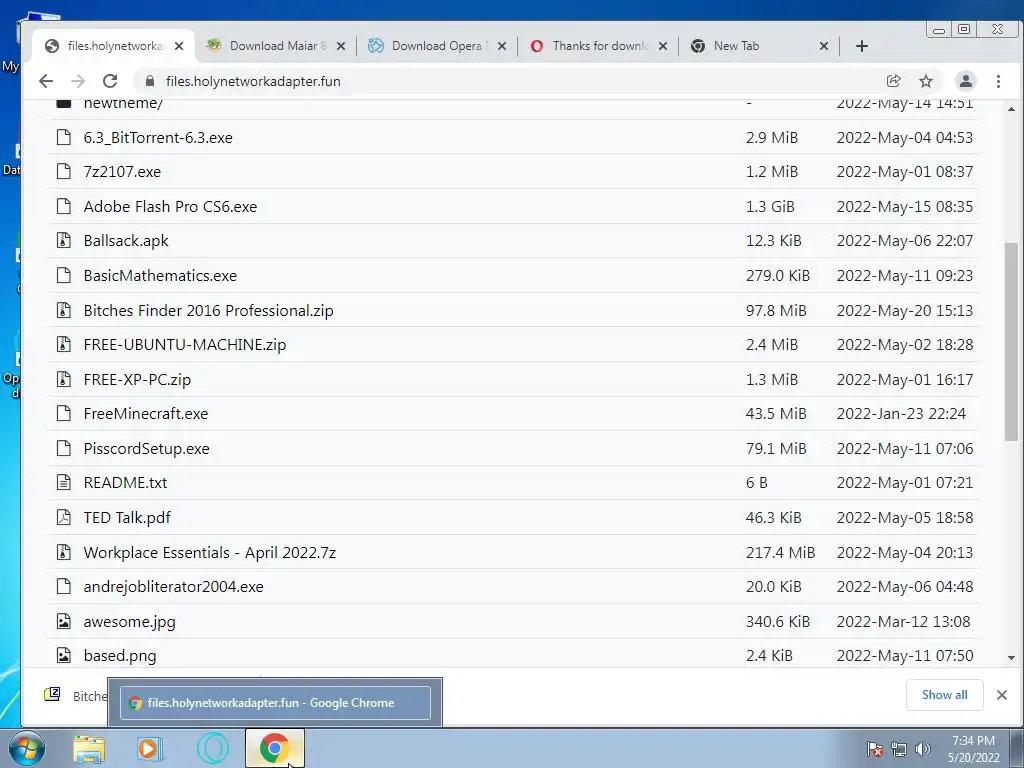Open the FreeMinecraft.exe link
The width and height of the screenshot is (1024, 768).
(146, 413)
